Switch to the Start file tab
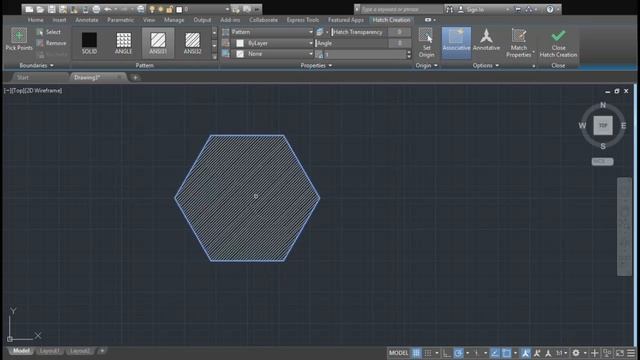The width and height of the screenshot is (640, 360). pos(23,77)
